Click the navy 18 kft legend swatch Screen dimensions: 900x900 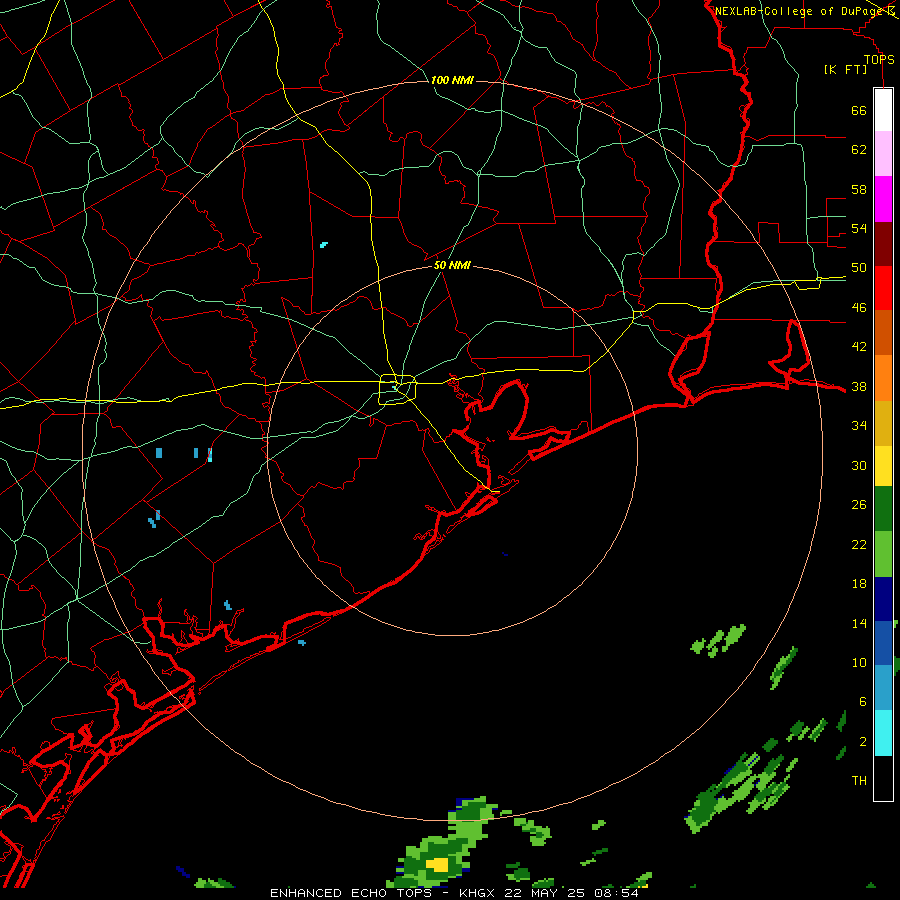pyautogui.click(x=883, y=599)
